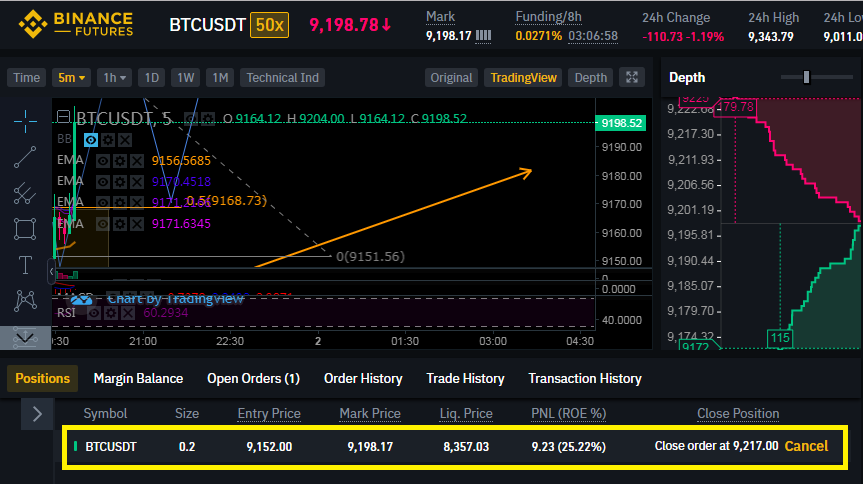Open settings for EMA 9171.6345
Viewport: 863px width, 484px height.
click(119, 224)
